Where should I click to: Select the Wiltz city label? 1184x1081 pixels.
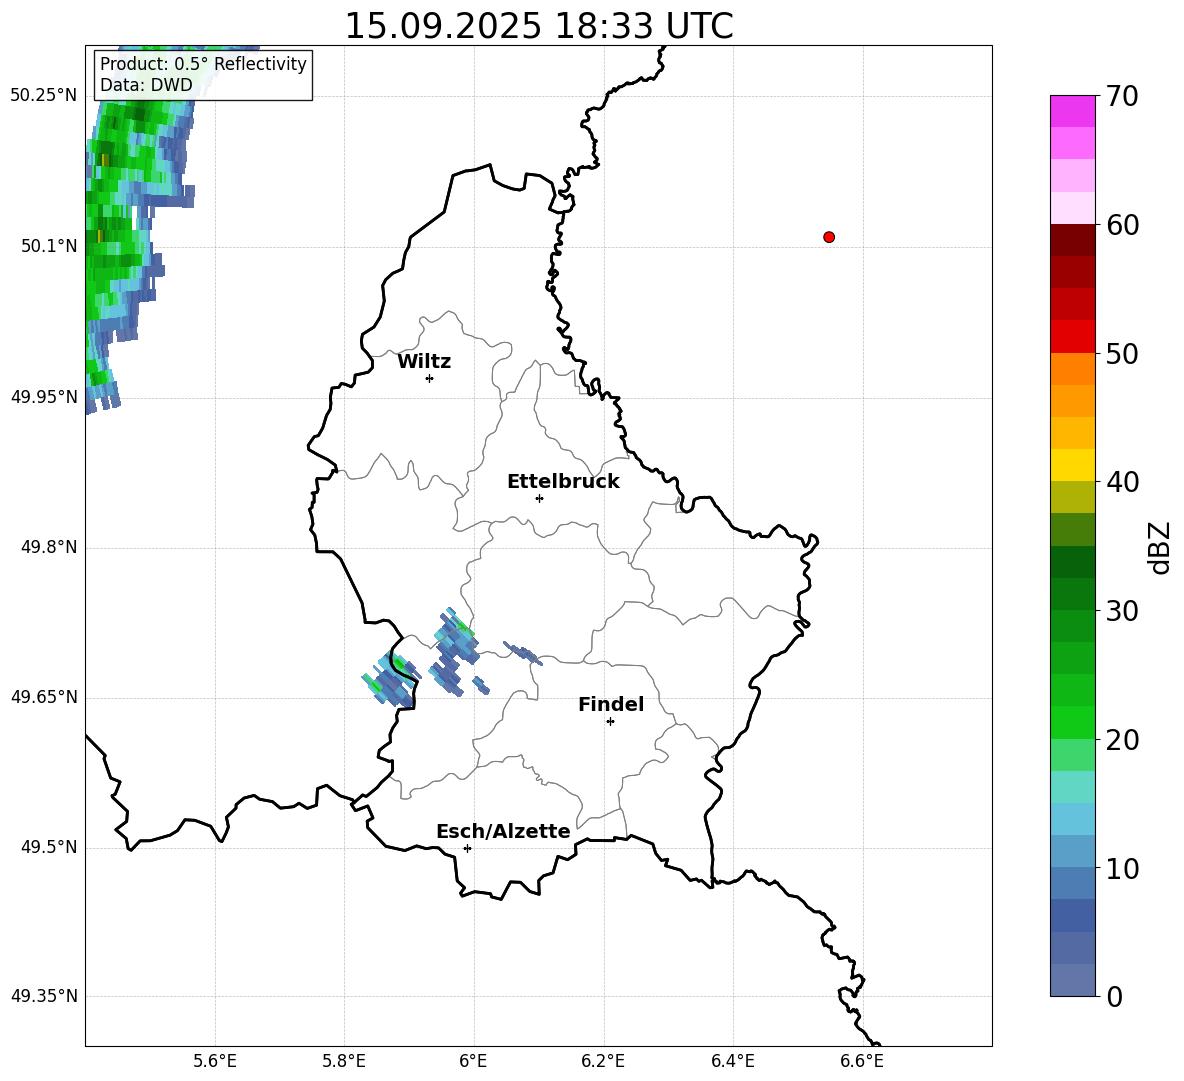coord(424,362)
